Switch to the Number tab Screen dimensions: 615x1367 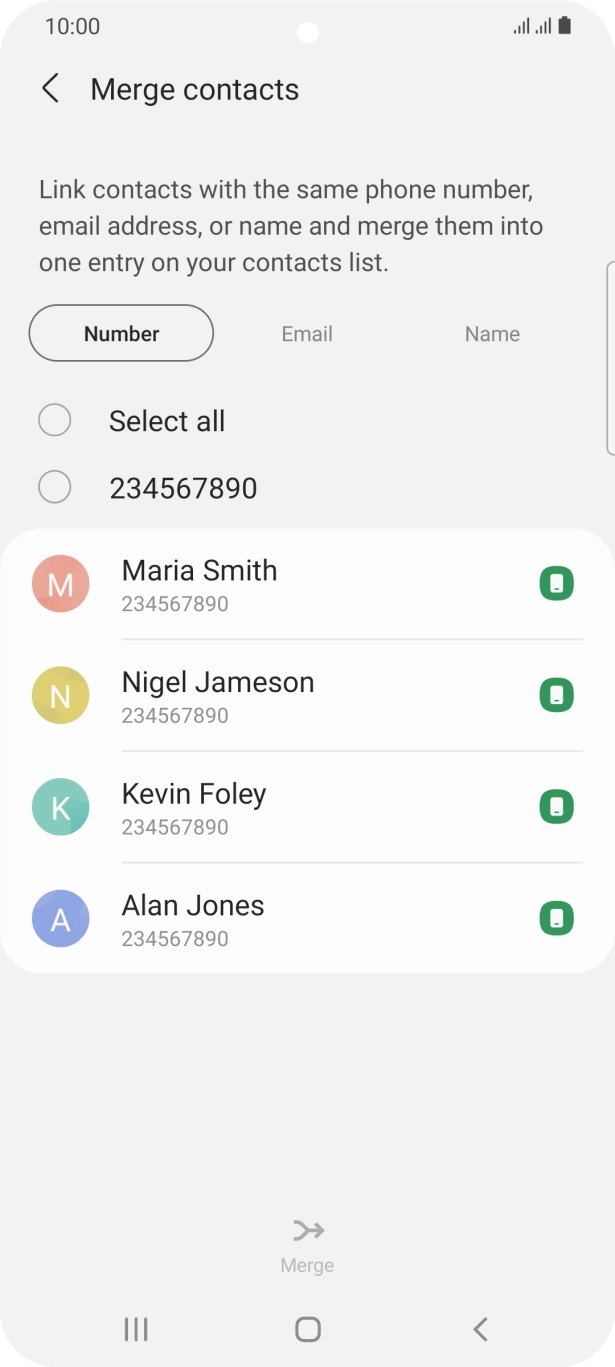(x=122, y=334)
